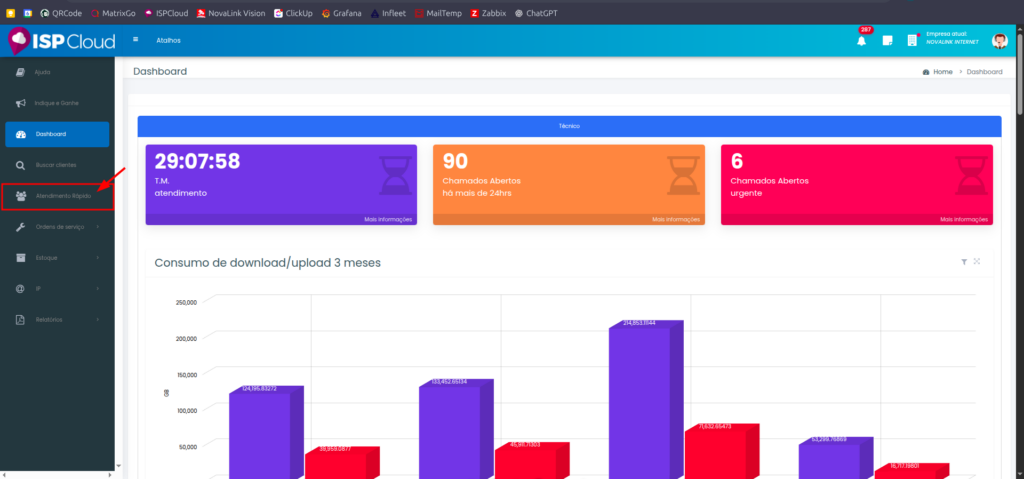Toggle the sidebar with hamburger icon
The width and height of the screenshot is (1024, 479).
(x=136, y=40)
